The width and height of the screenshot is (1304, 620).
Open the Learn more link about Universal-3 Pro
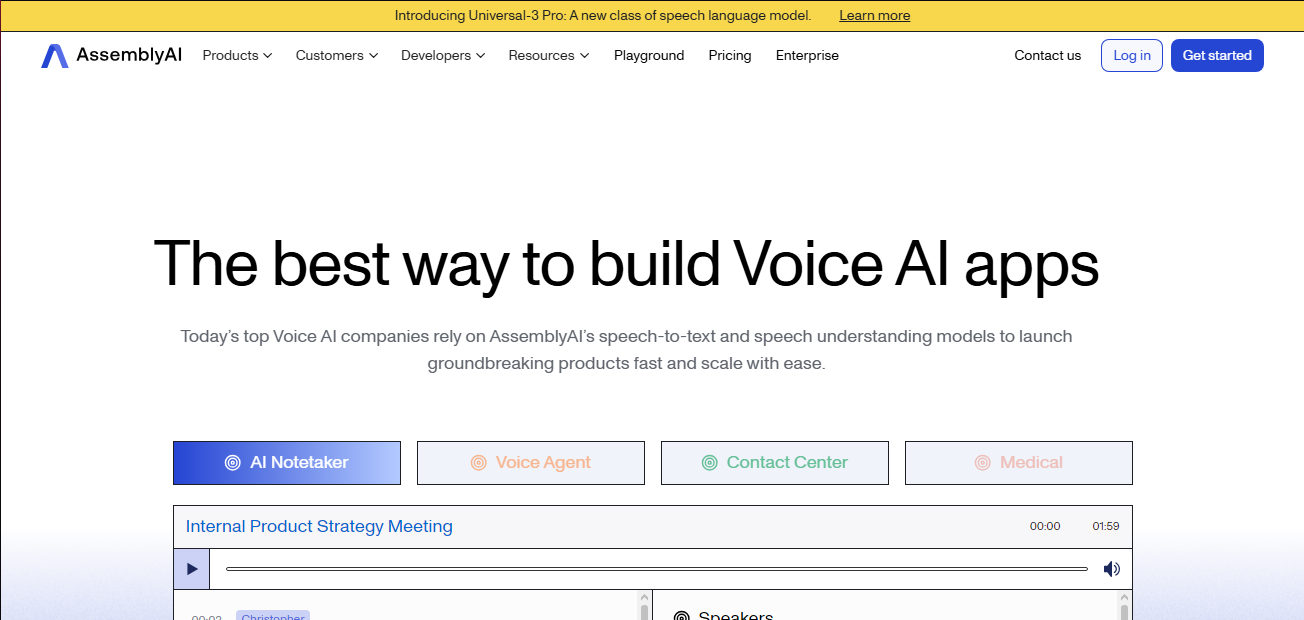coord(874,15)
